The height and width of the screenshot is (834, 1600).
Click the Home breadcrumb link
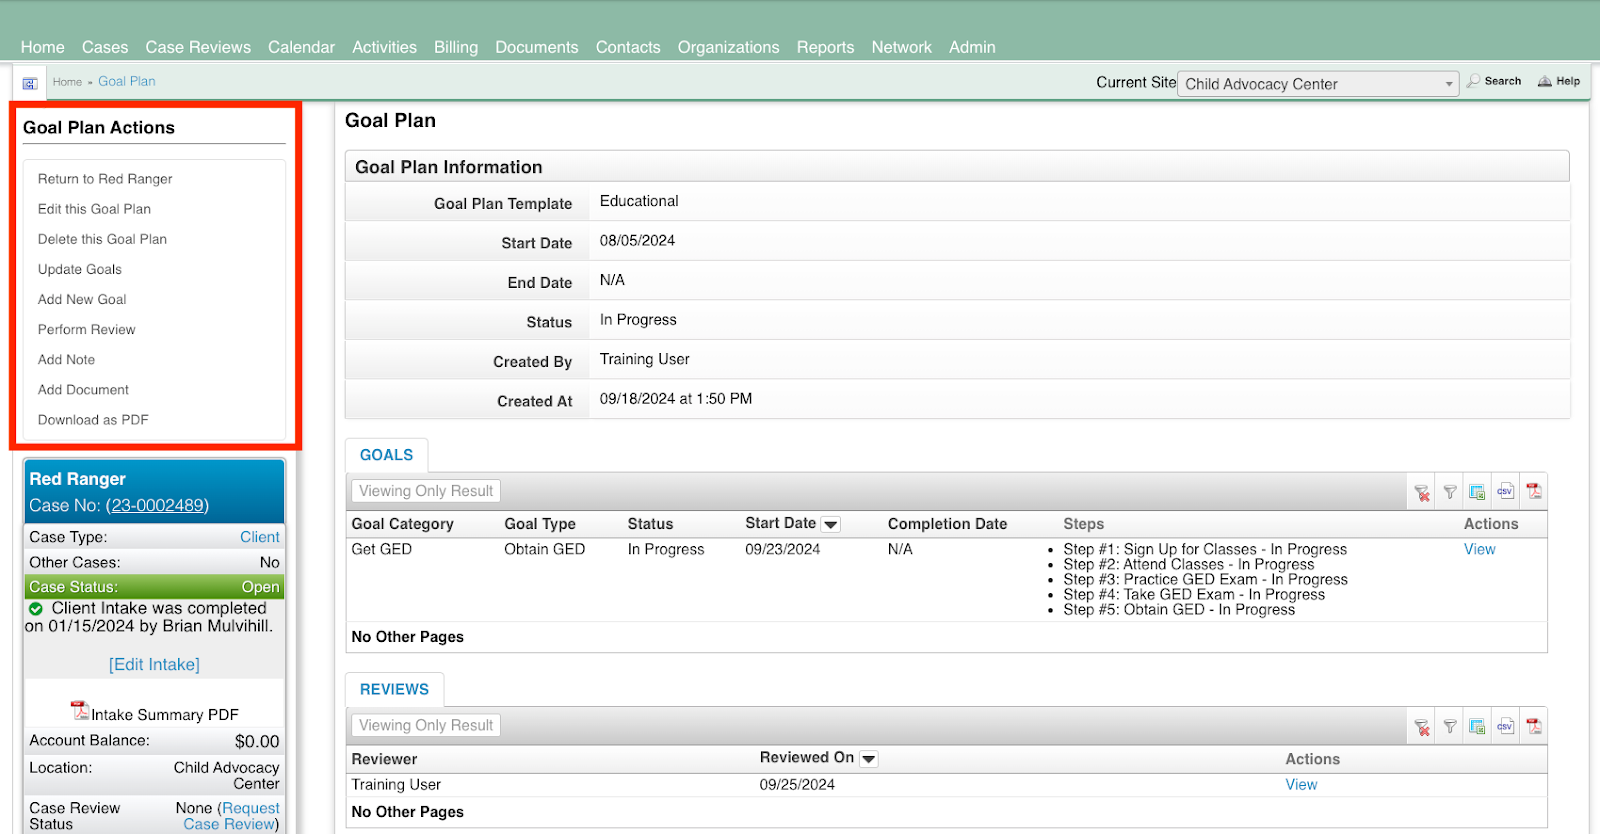pyautogui.click(x=67, y=82)
